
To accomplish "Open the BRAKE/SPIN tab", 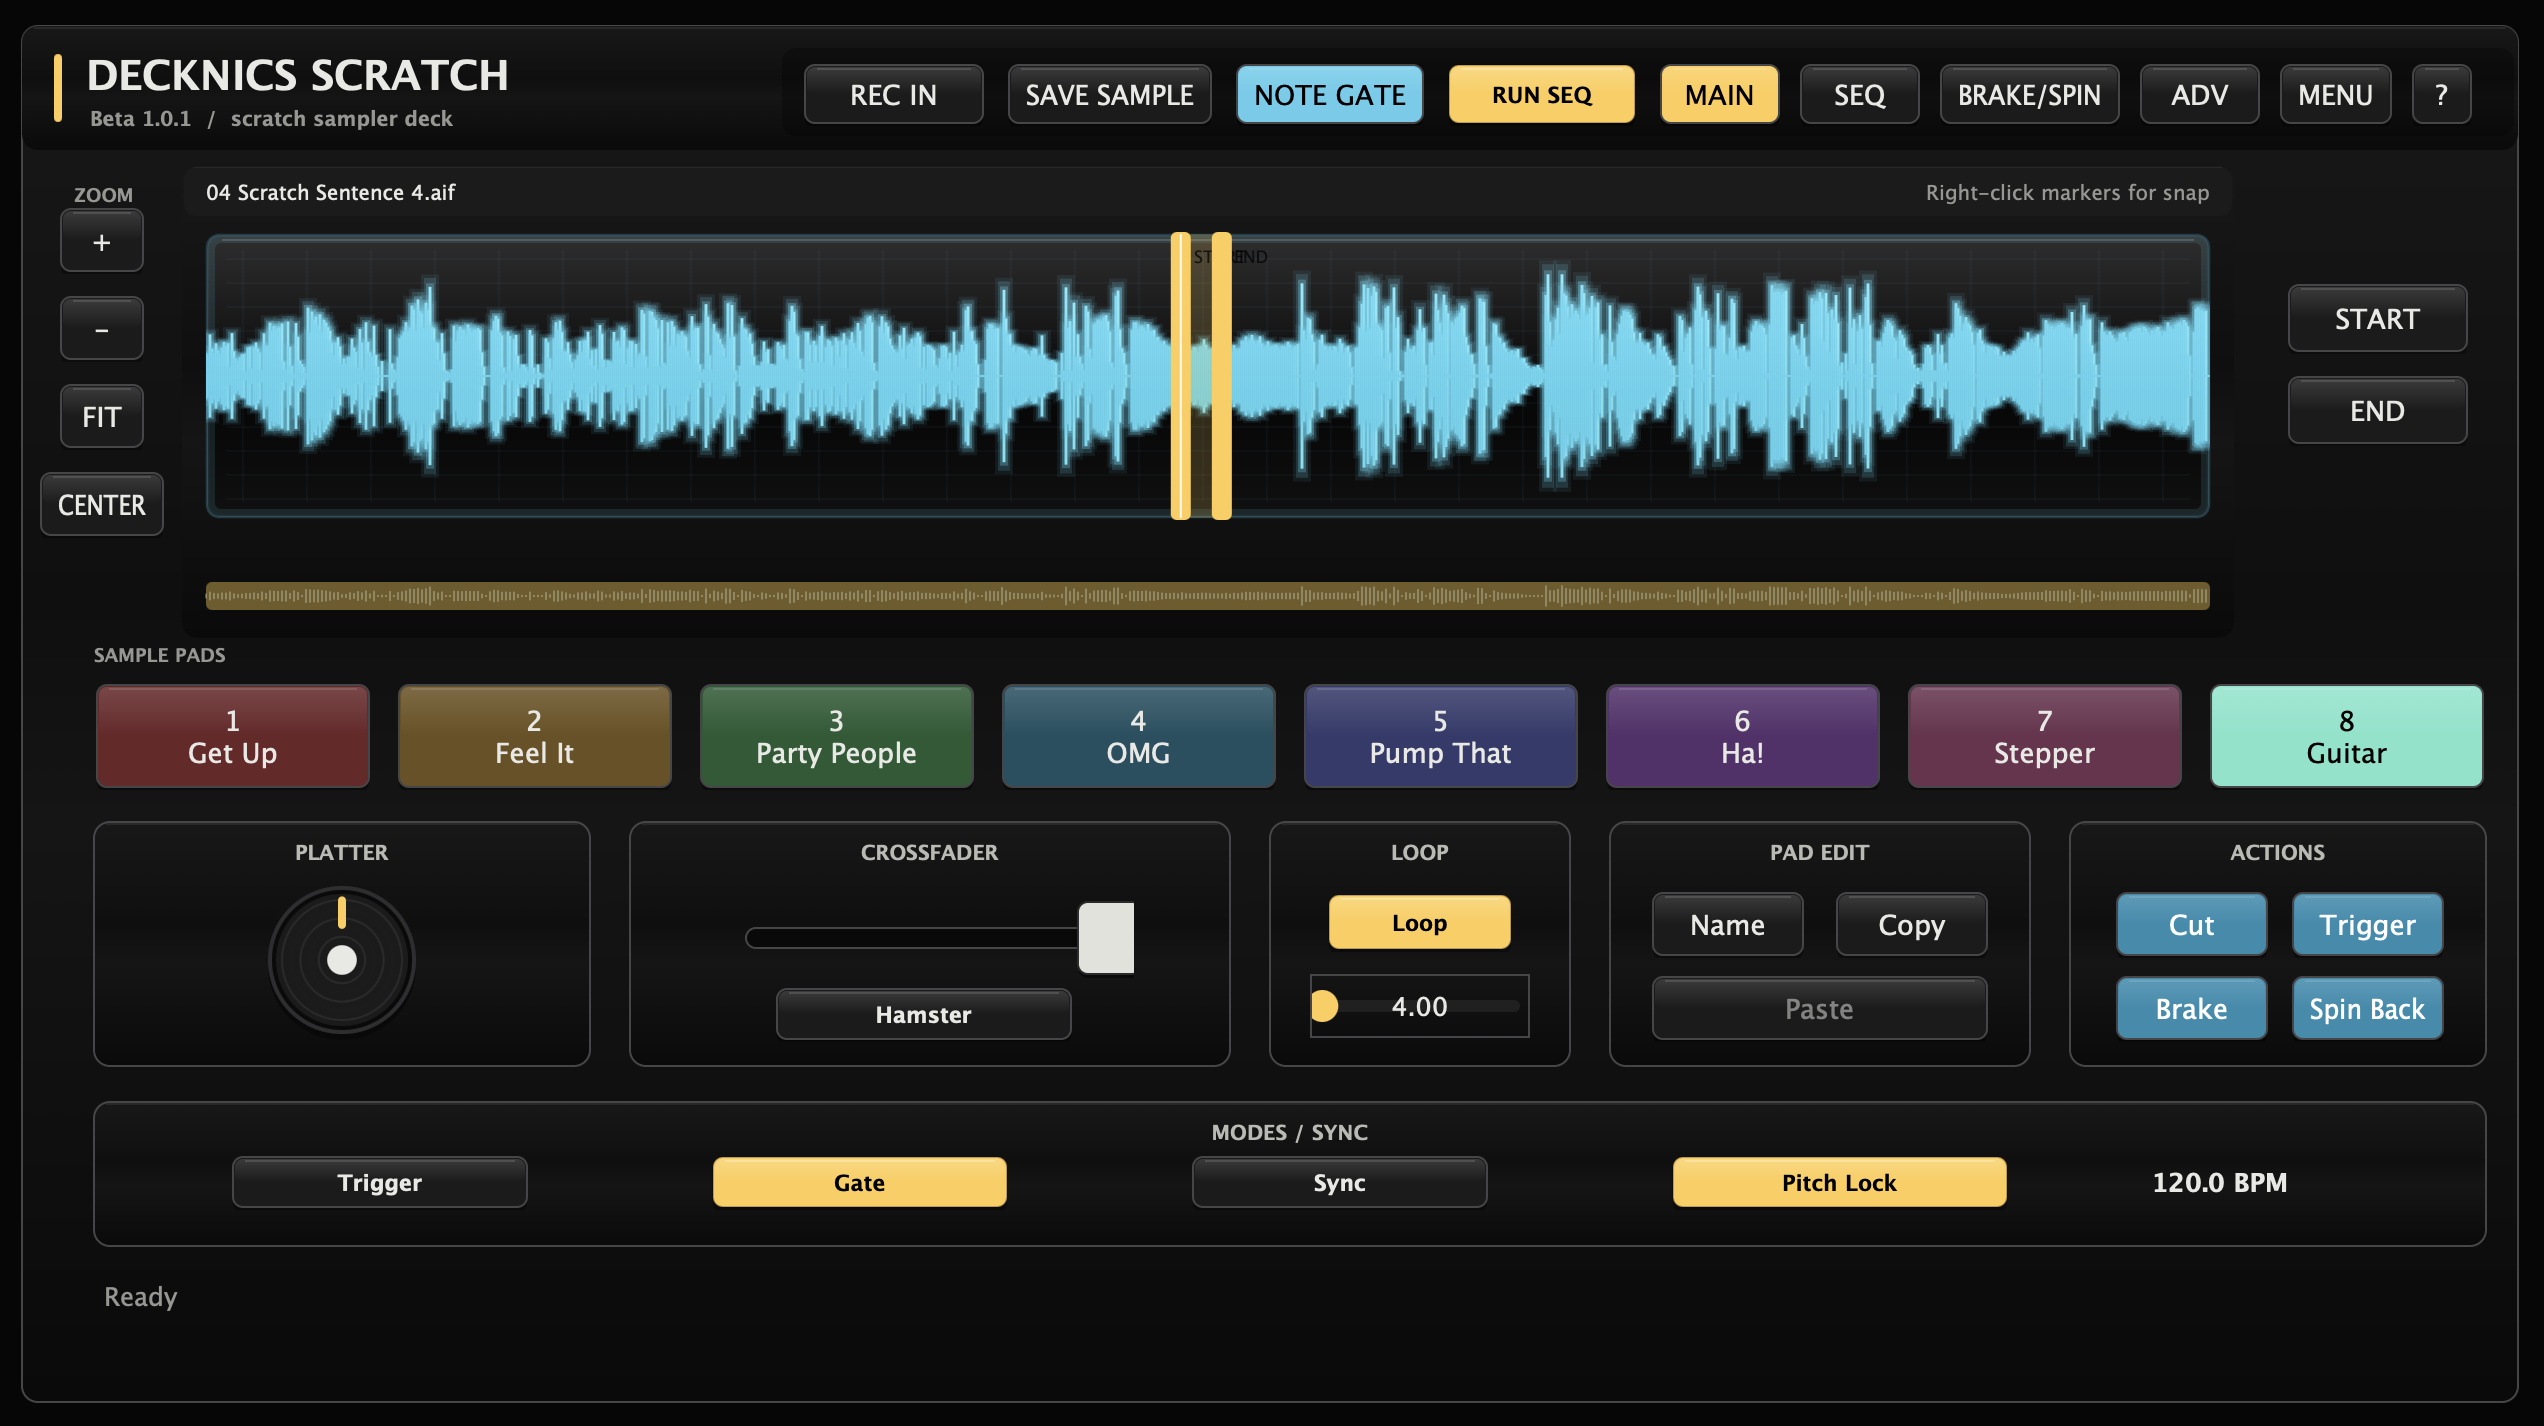I will (x=2029, y=95).
